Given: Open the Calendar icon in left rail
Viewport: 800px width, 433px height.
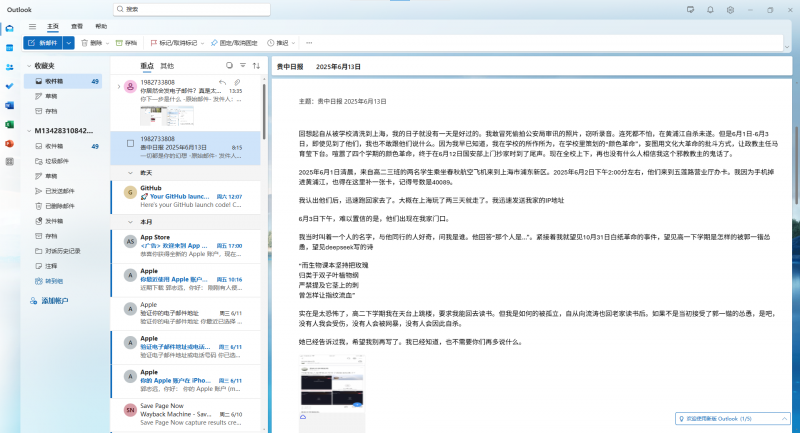Looking at the screenshot, I should coord(9,48).
